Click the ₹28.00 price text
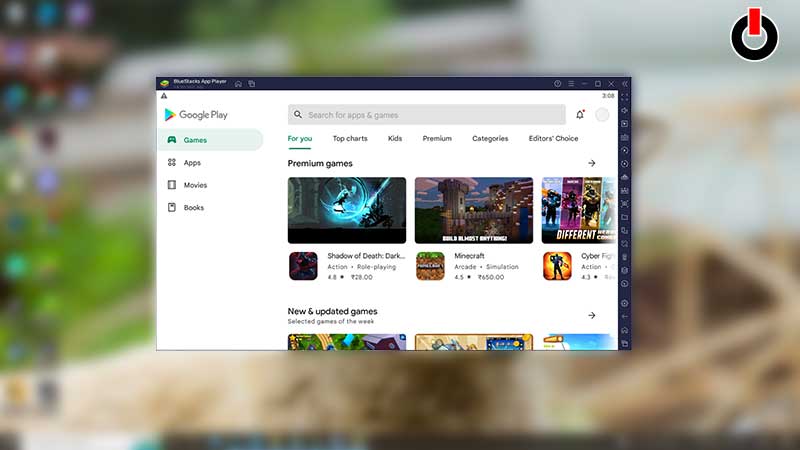Image resolution: width=800 pixels, height=450 pixels. [362, 278]
